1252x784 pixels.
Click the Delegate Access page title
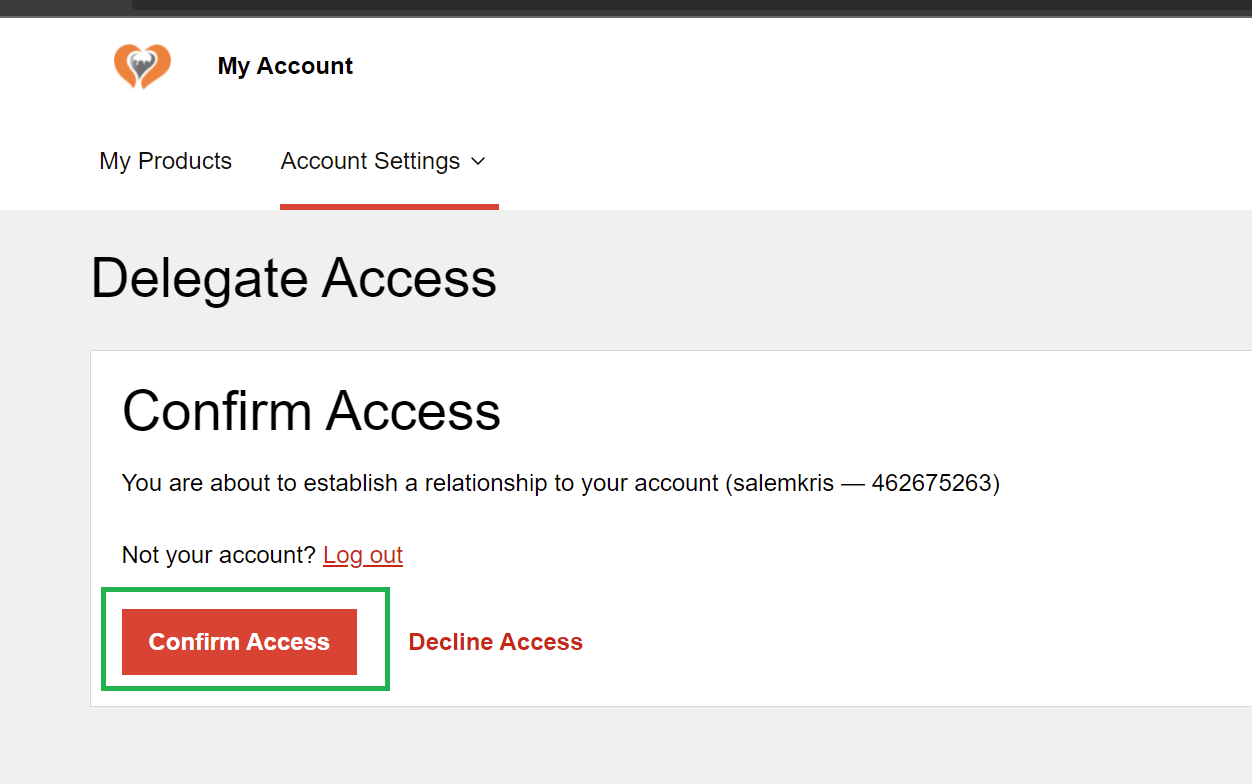[293, 279]
